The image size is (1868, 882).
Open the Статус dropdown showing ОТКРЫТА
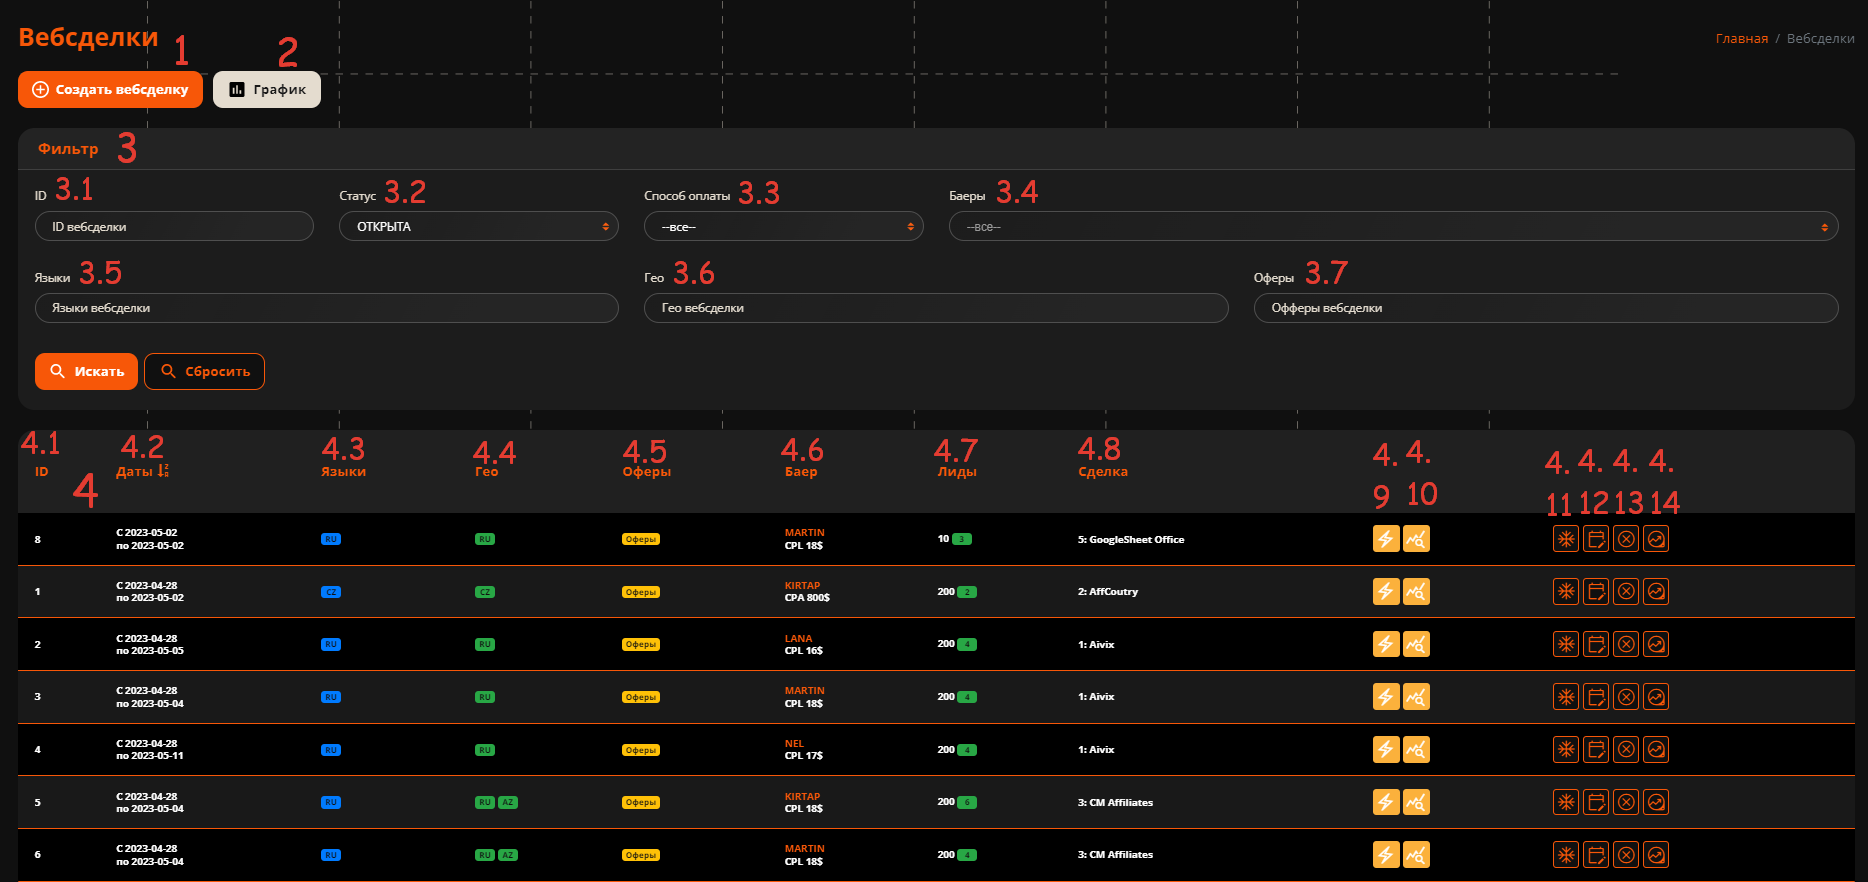(x=479, y=227)
